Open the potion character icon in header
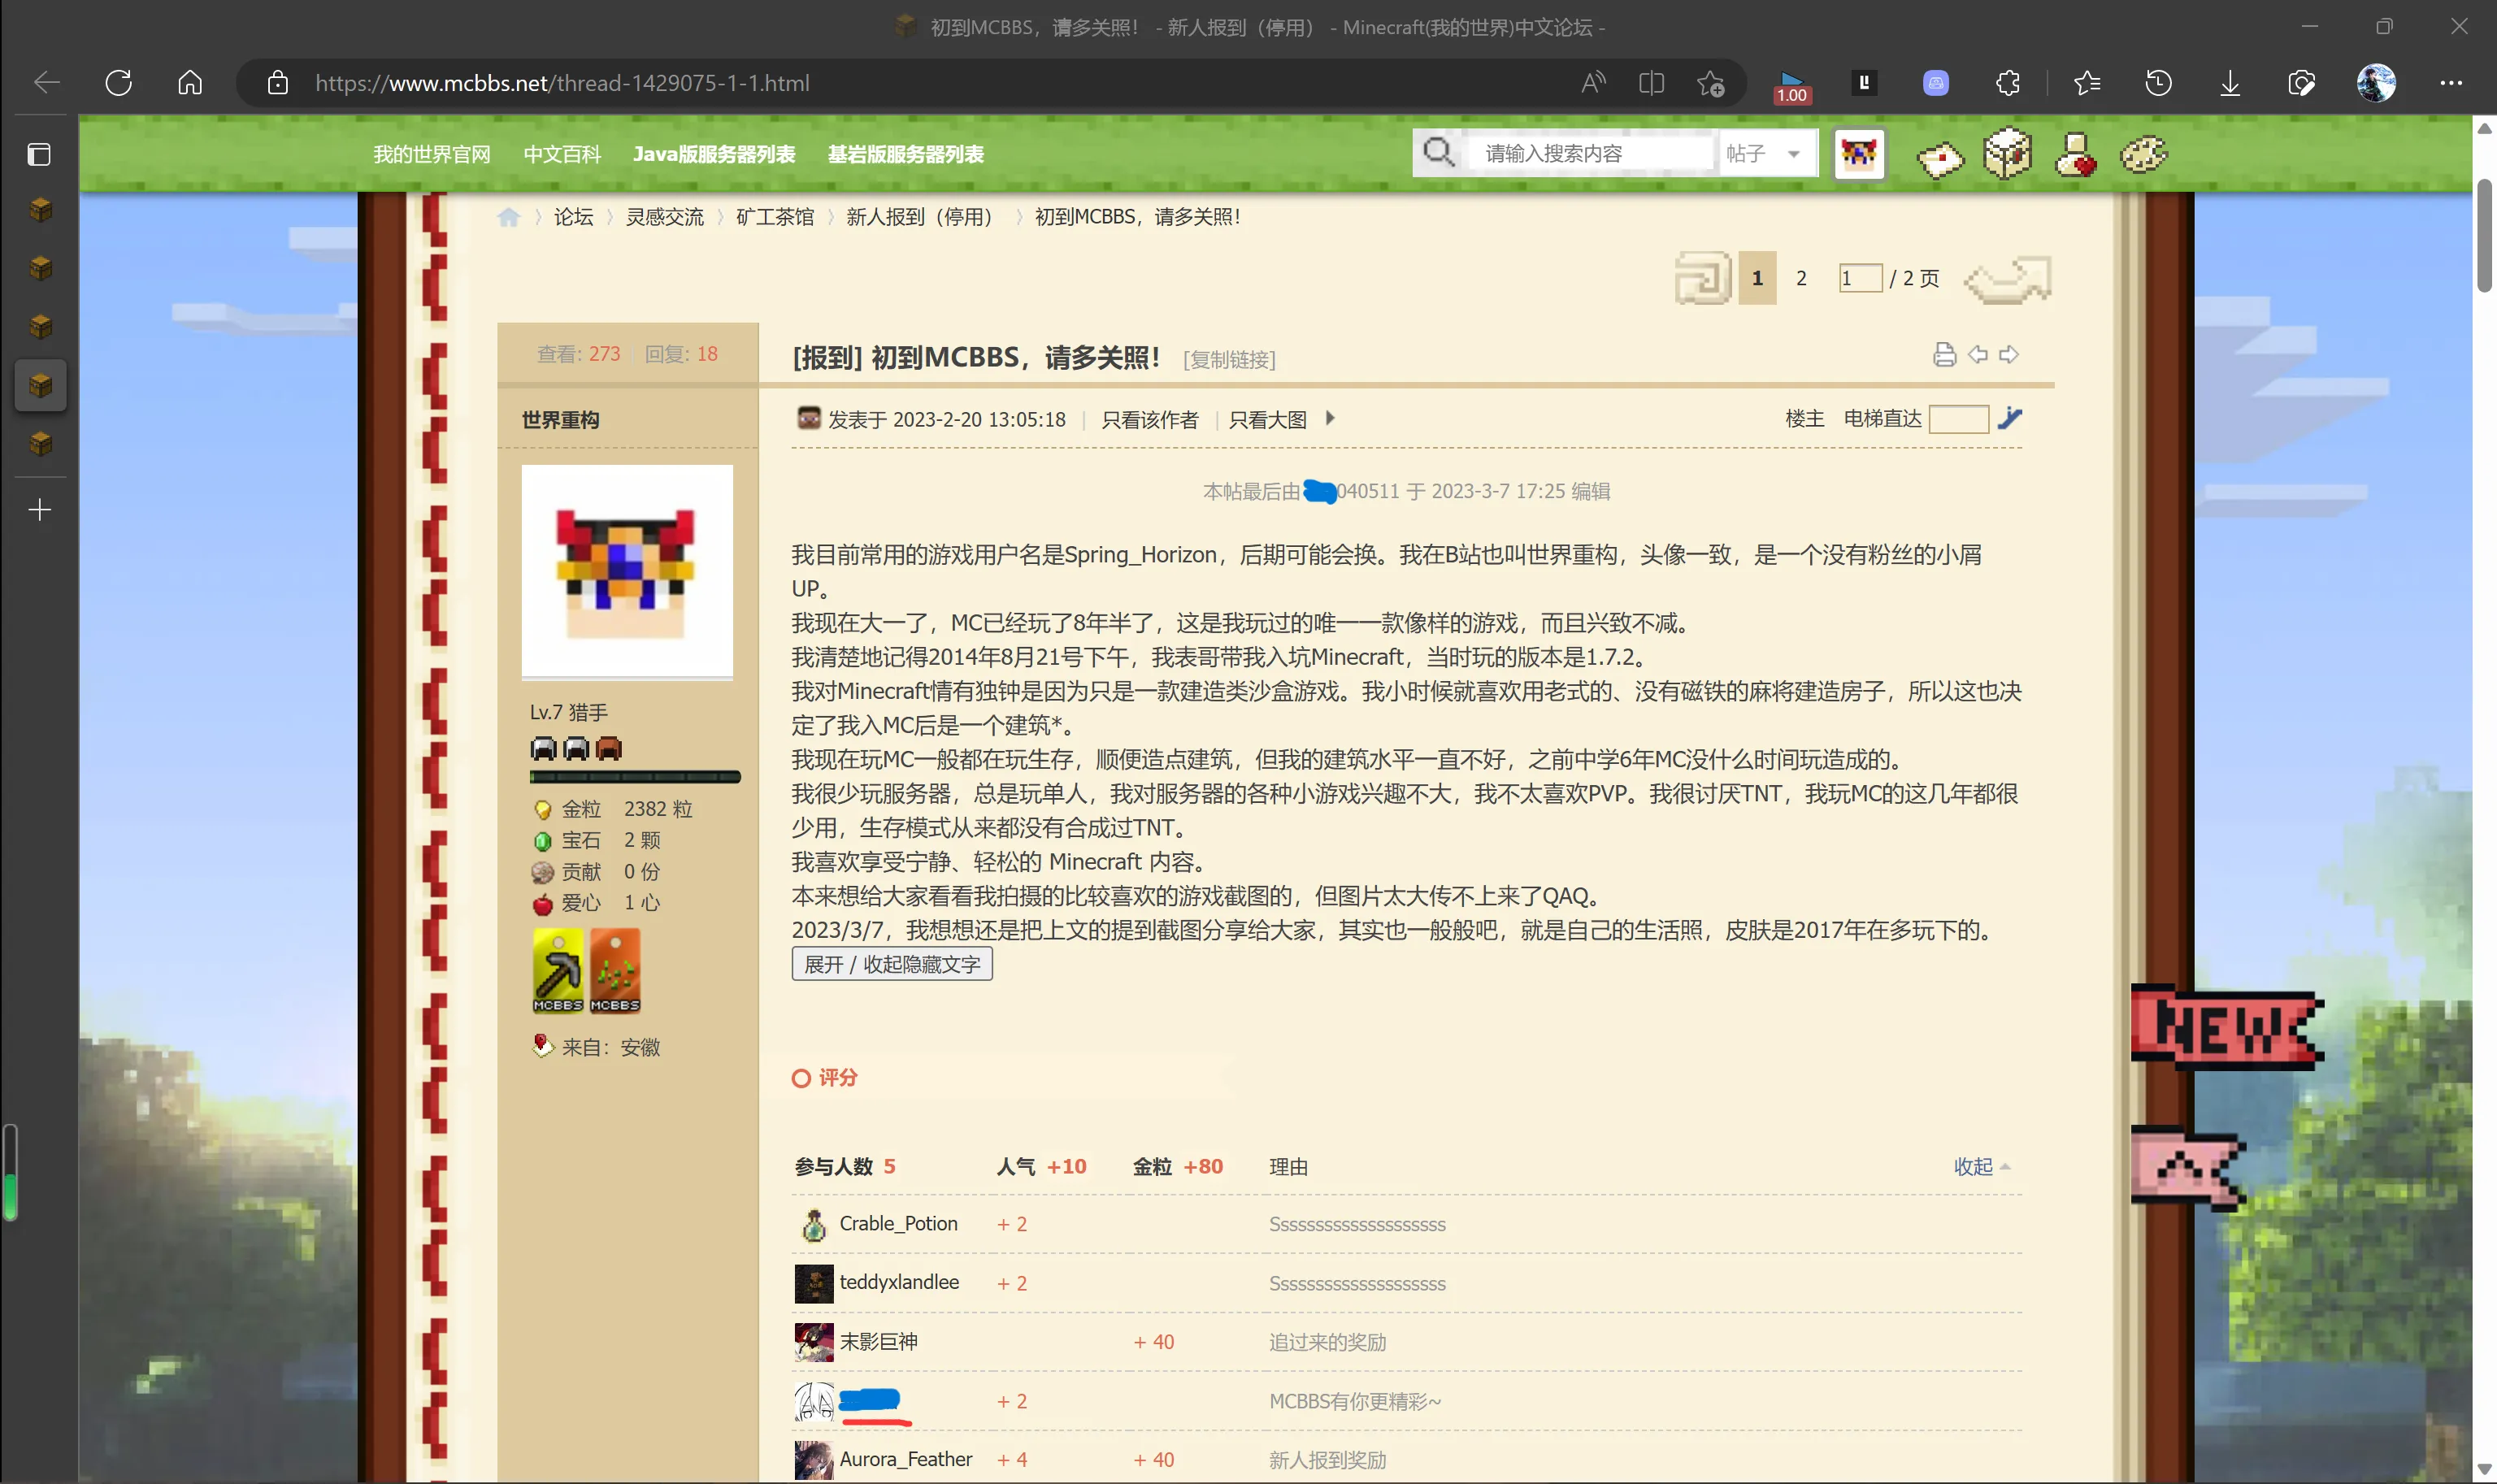Screen dimensions: 2497x1484 2076,154
